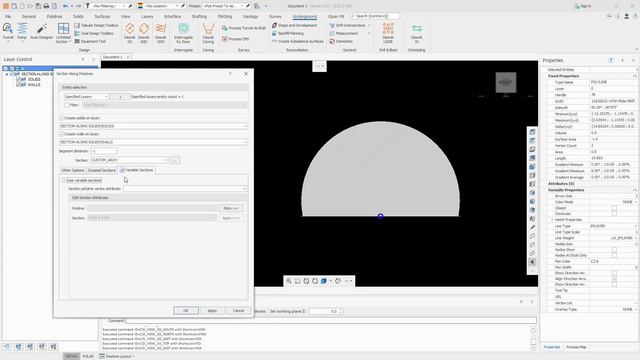Open Tabular Design Toolbox
Viewport: 640px width, 360px height.
(96, 25)
